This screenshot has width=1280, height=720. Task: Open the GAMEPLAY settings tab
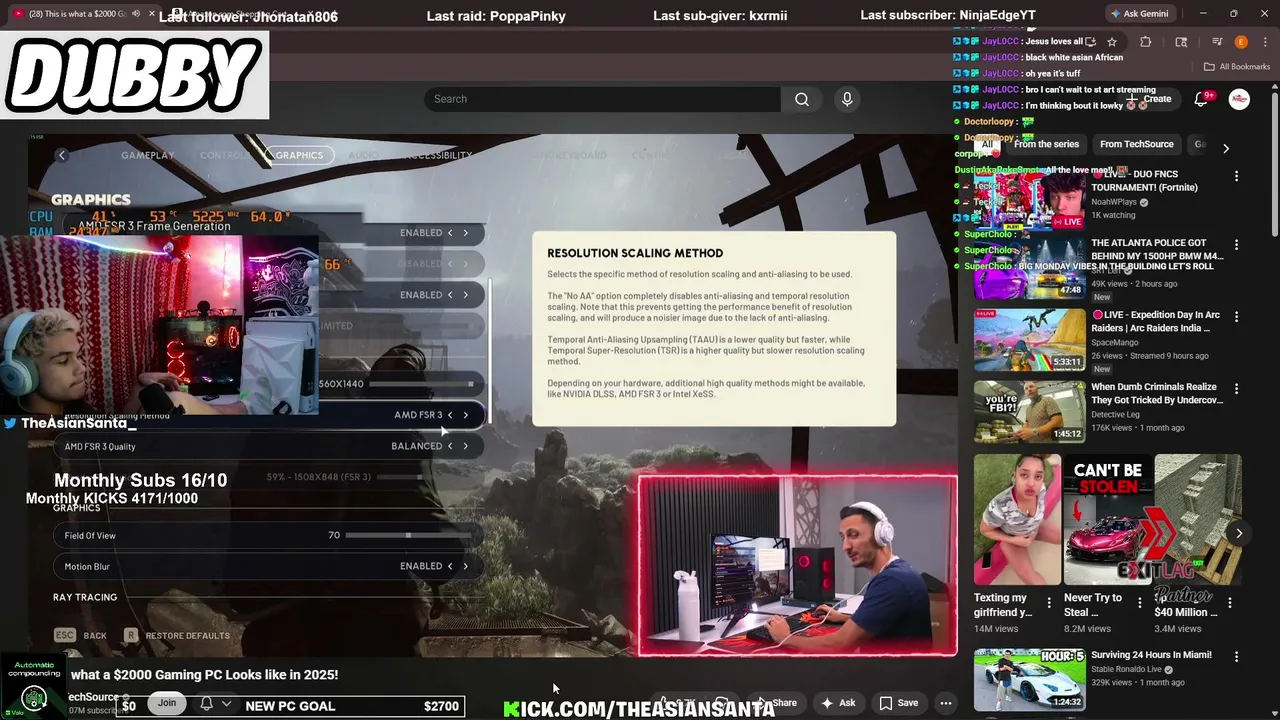pyautogui.click(x=148, y=155)
